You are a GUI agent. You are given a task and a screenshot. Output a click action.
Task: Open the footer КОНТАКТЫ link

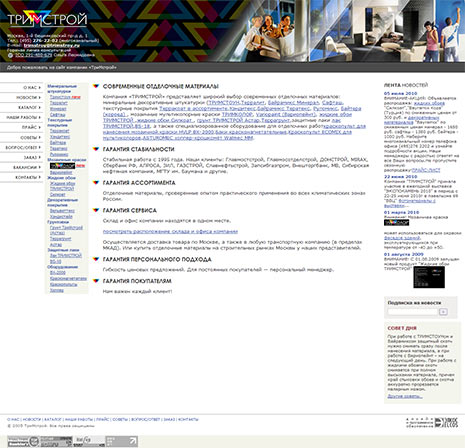coord(188,419)
